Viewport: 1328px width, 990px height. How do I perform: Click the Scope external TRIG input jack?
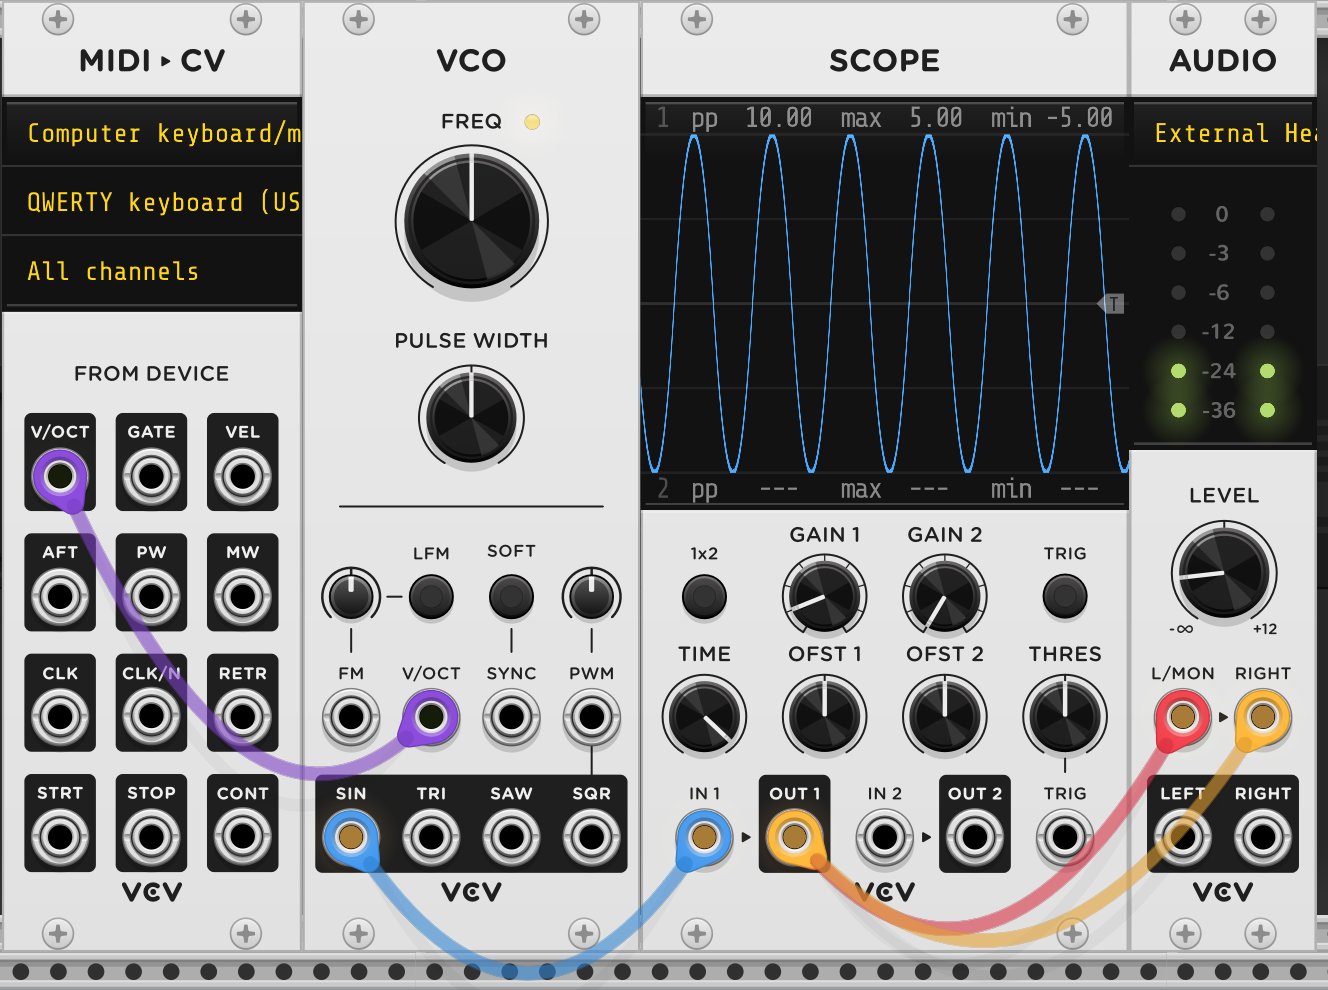[1064, 836]
